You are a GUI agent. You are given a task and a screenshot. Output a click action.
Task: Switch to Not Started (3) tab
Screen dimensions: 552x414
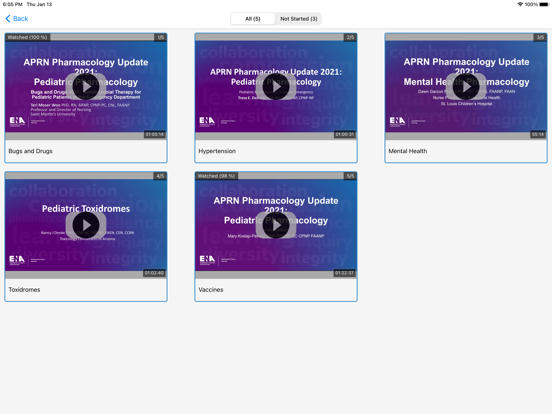point(299,19)
